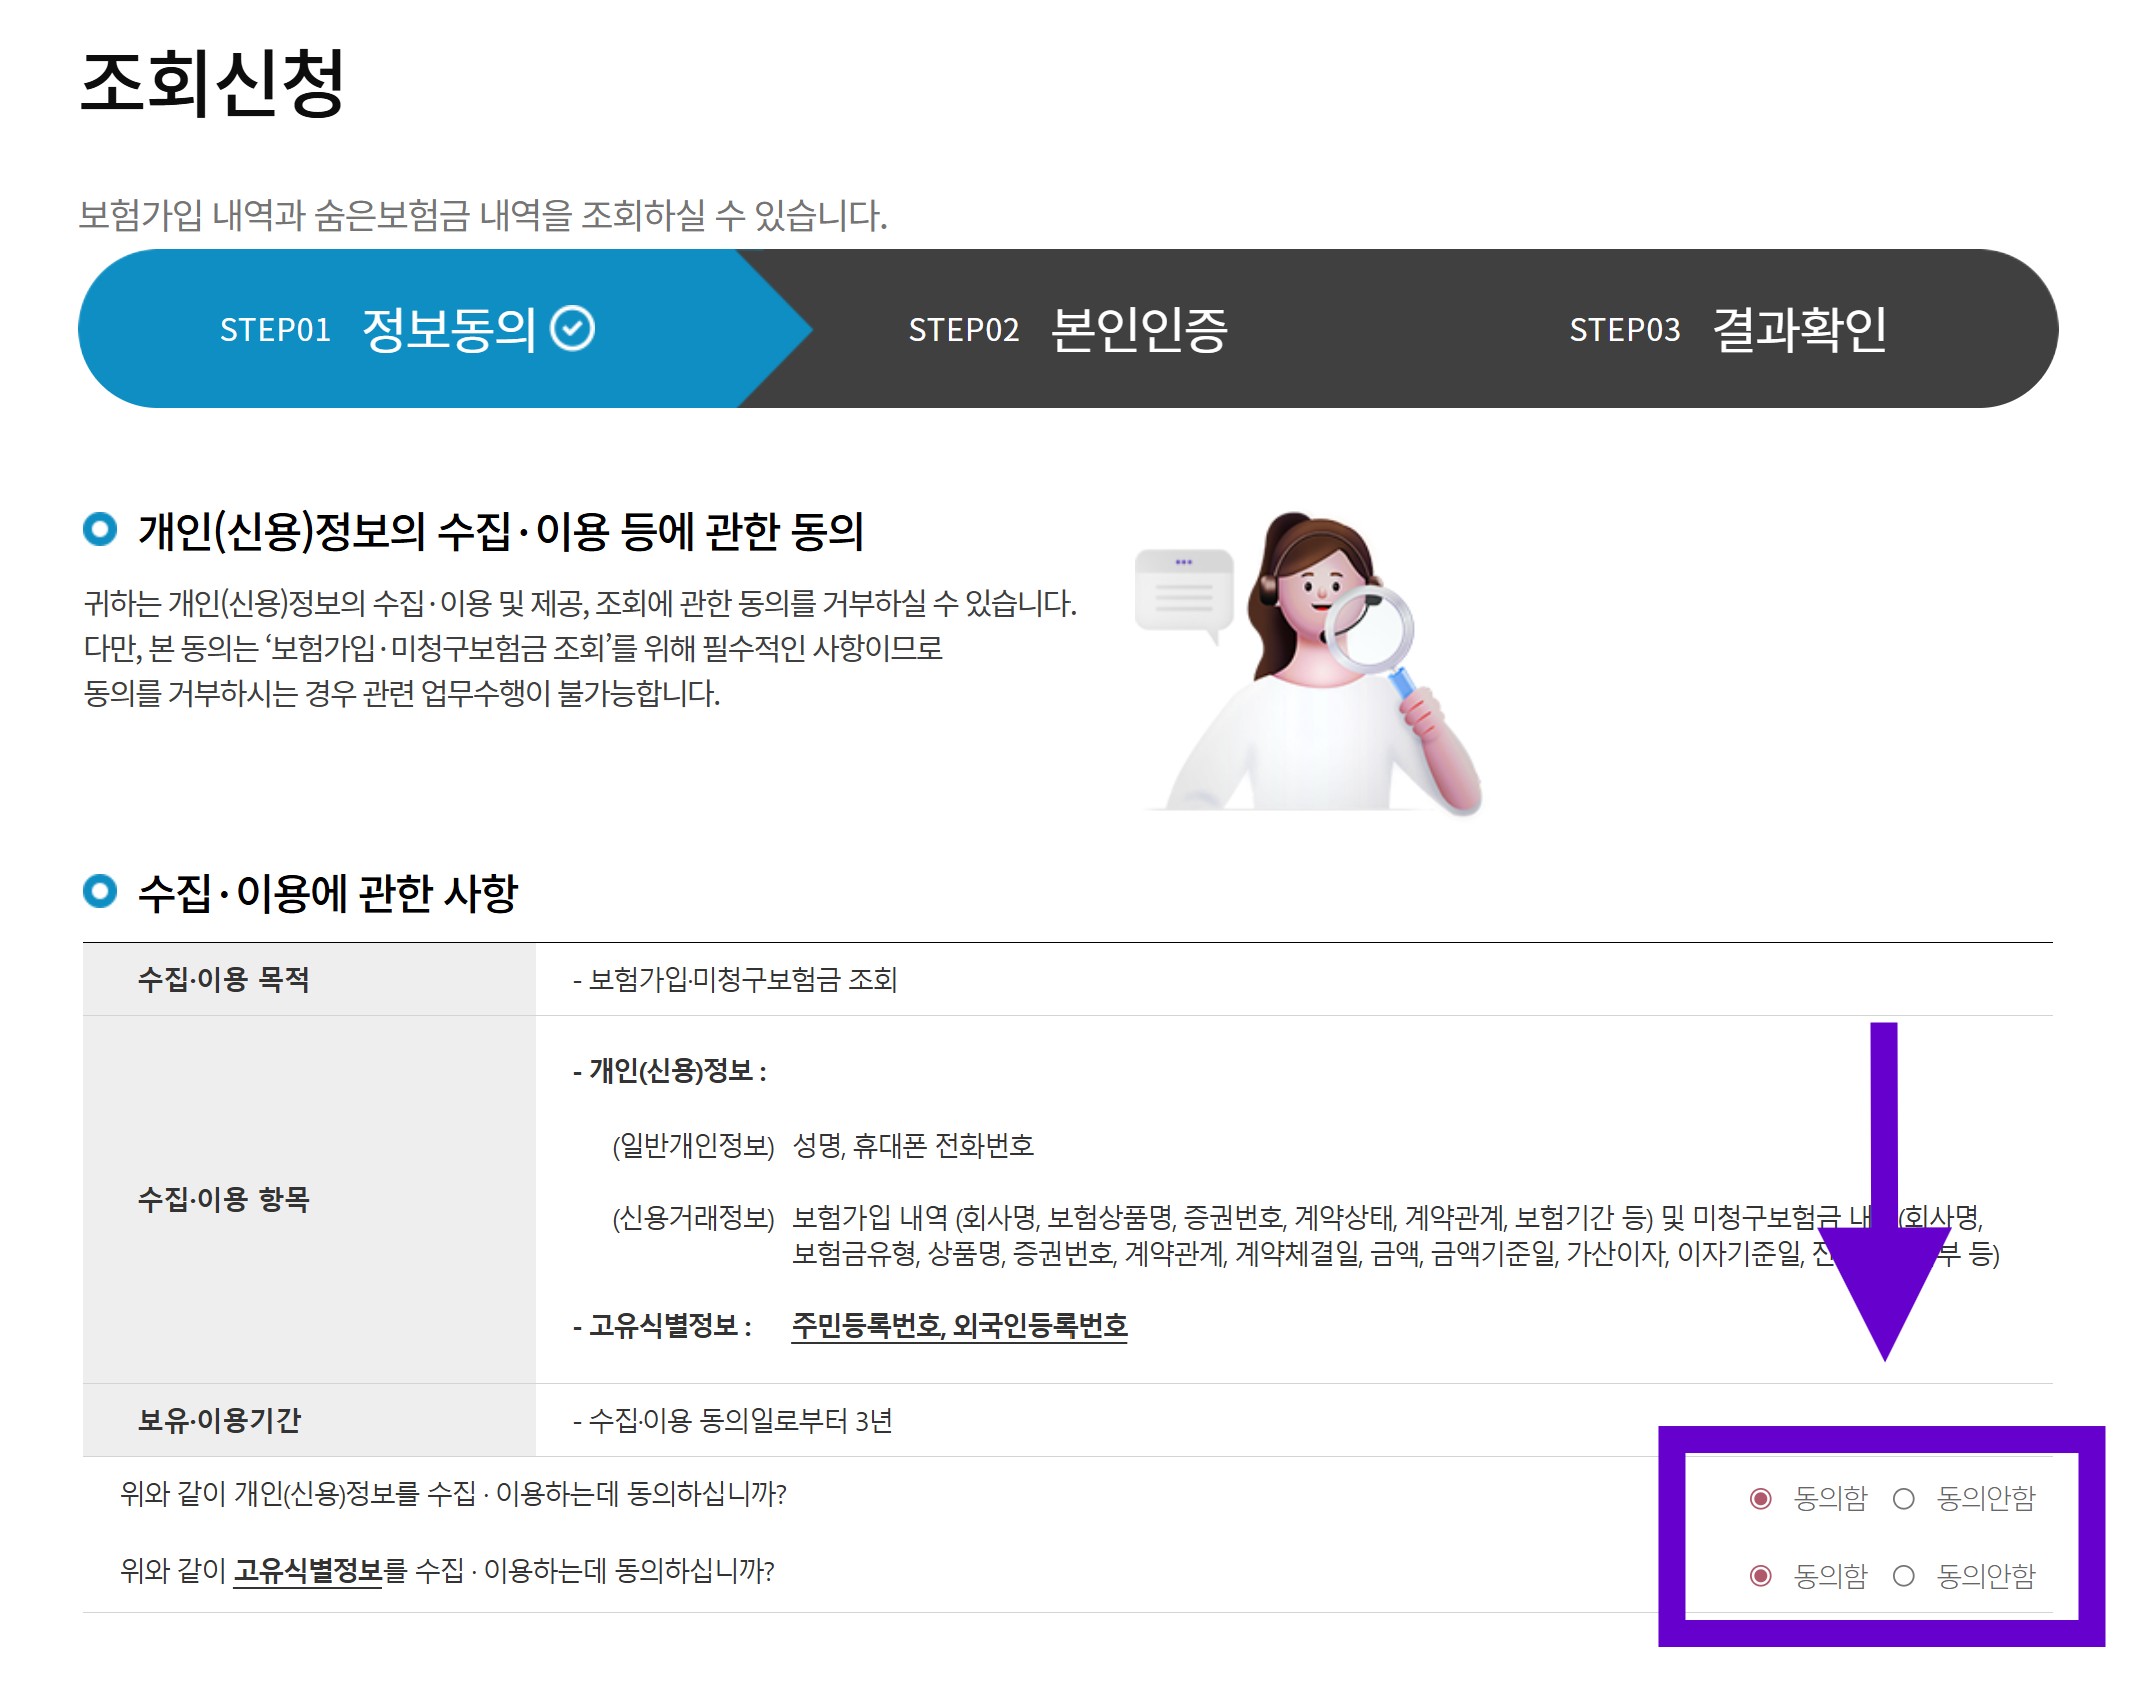This screenshot has height=1701, width=2133.
Task: Click the speech bubble chat icon in illustration
Action: 1184,591
